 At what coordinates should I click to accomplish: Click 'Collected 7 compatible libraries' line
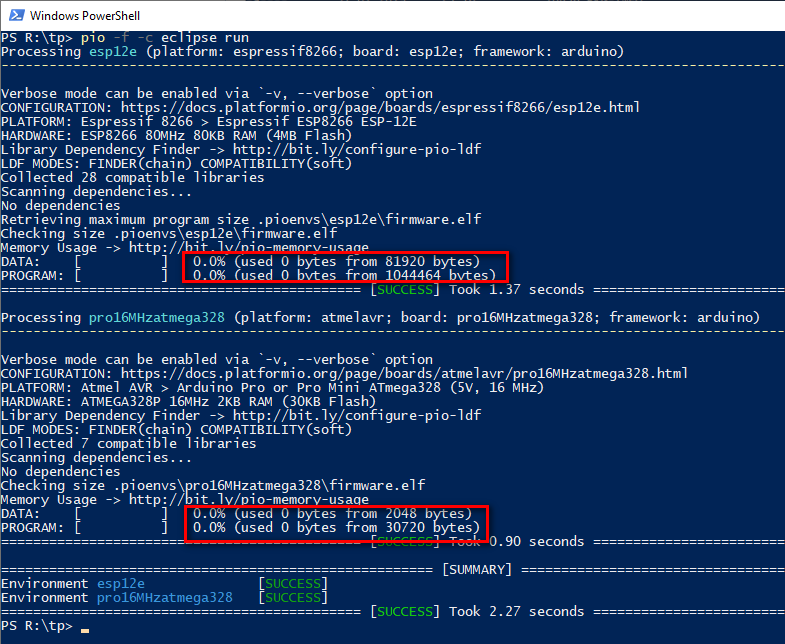click(x=128, y=444)
